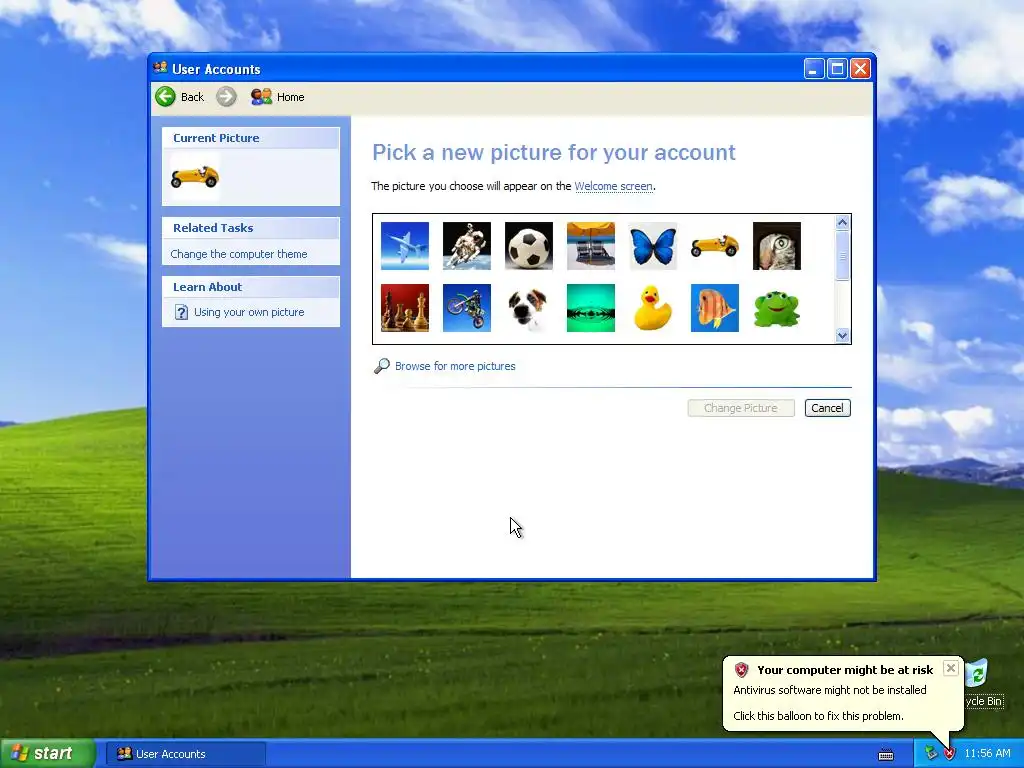Click the help icon next to Using your own picture

(x=182, y=312)
